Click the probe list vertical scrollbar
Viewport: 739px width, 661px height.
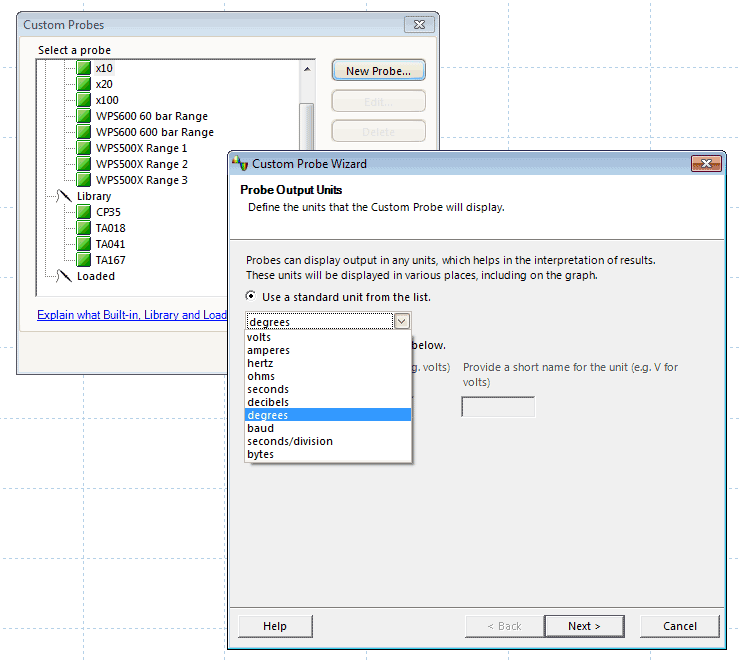pyautogui.click(x=307, y=120)
